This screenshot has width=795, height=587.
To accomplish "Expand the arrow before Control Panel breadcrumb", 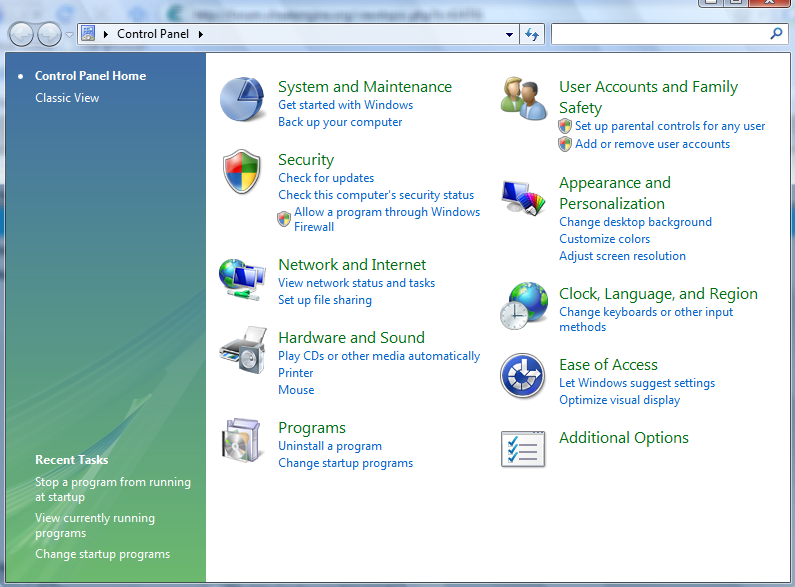I will point(105,34).
